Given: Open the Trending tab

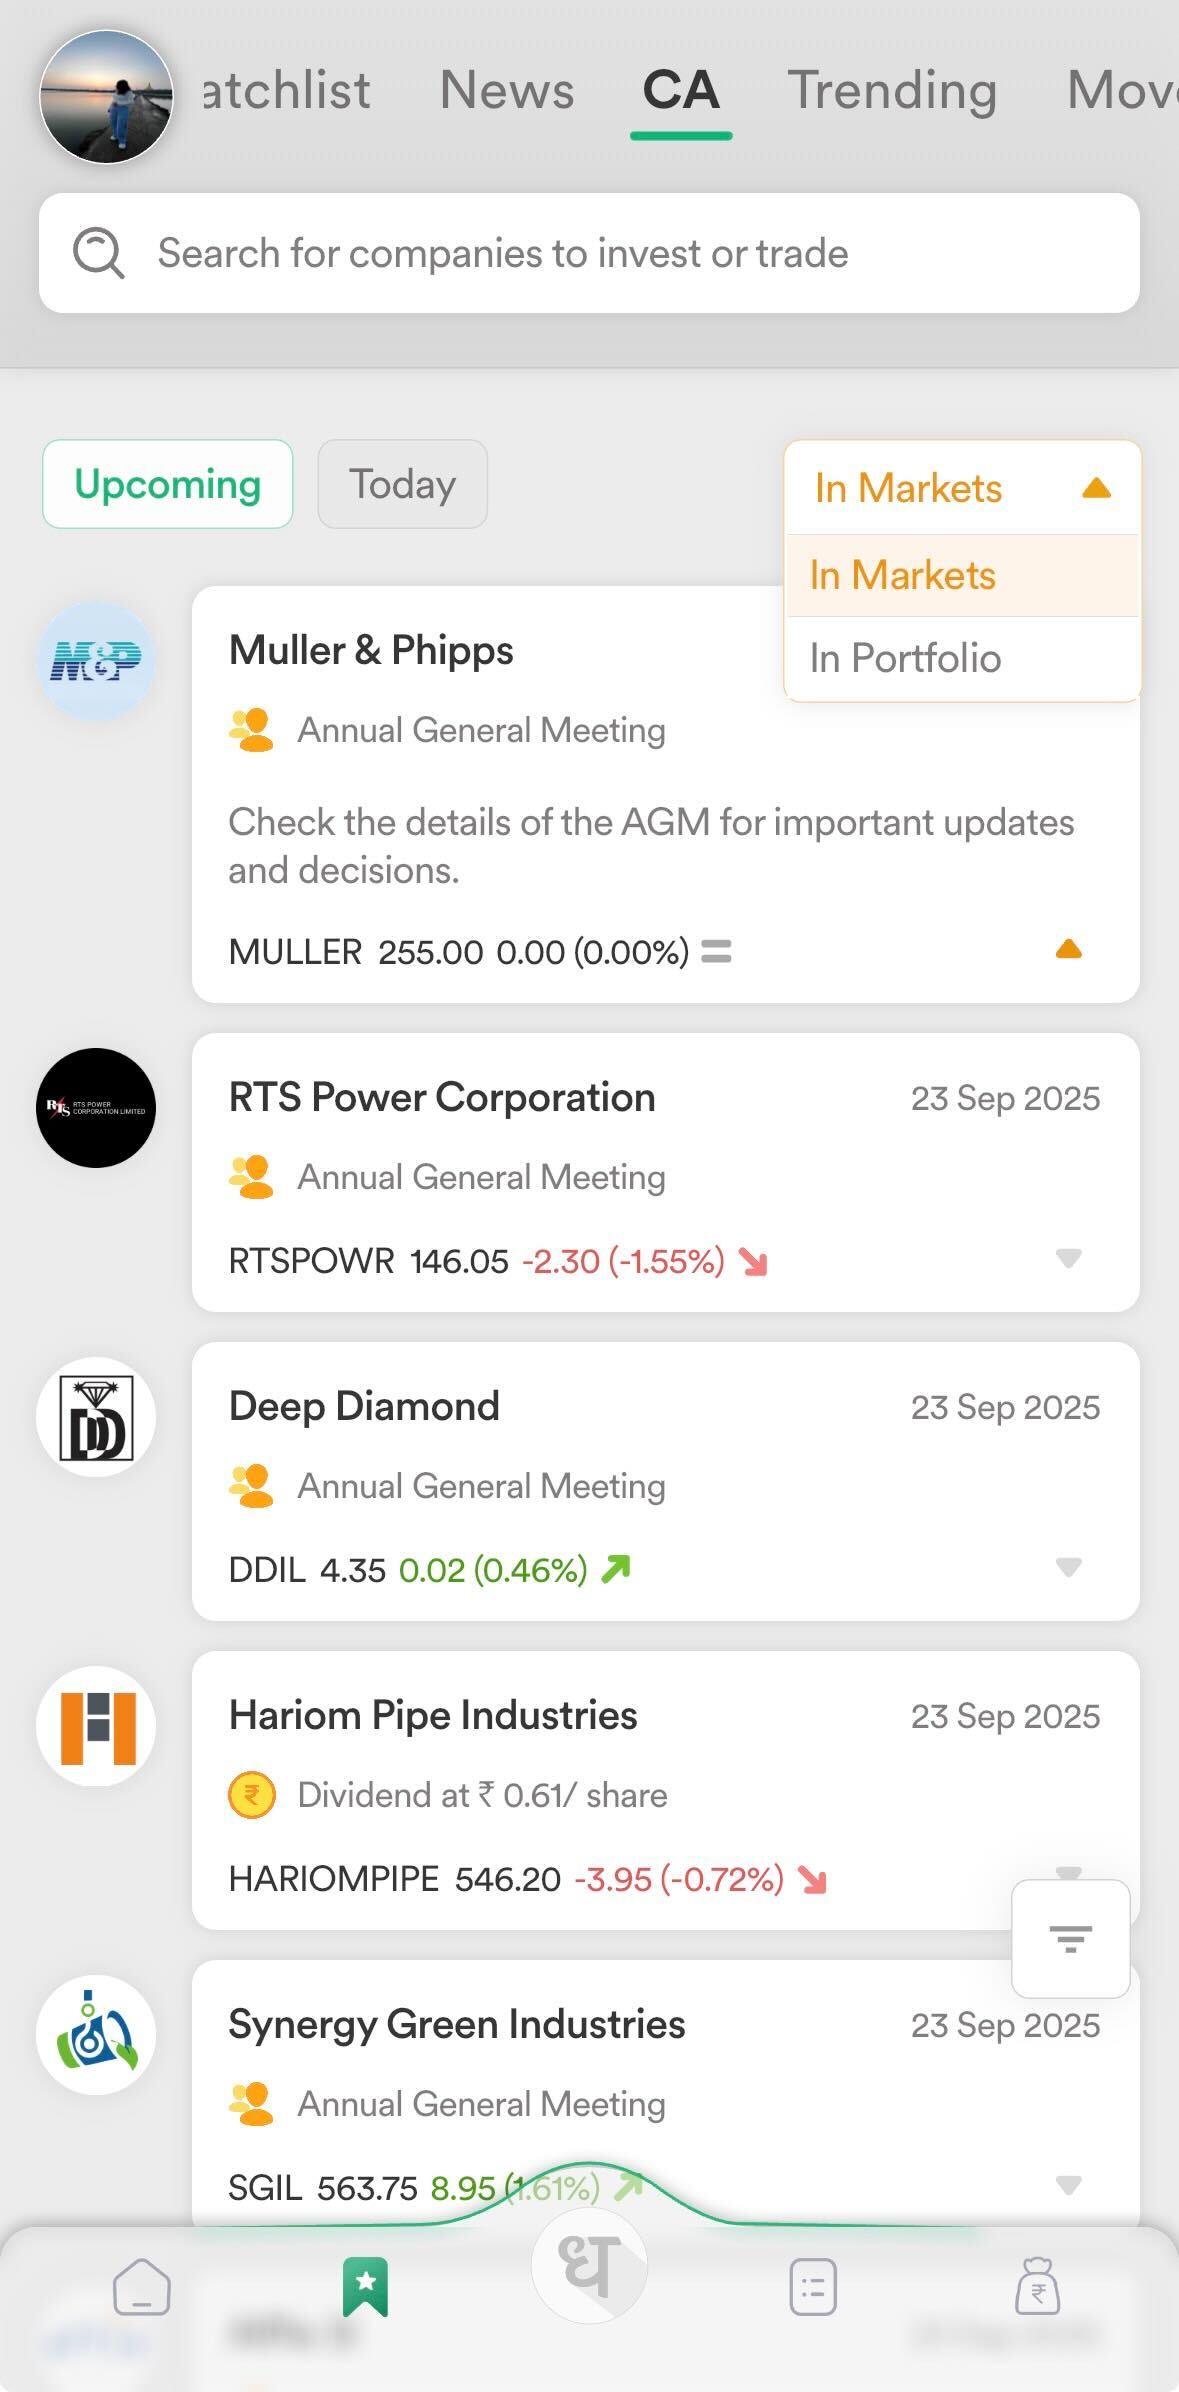Looking at the screenshot, I should point(892,90).
